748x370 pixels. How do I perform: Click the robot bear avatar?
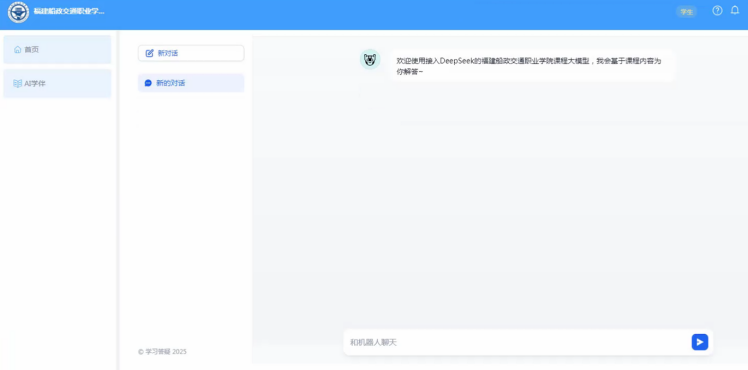(x=370, y=60)
